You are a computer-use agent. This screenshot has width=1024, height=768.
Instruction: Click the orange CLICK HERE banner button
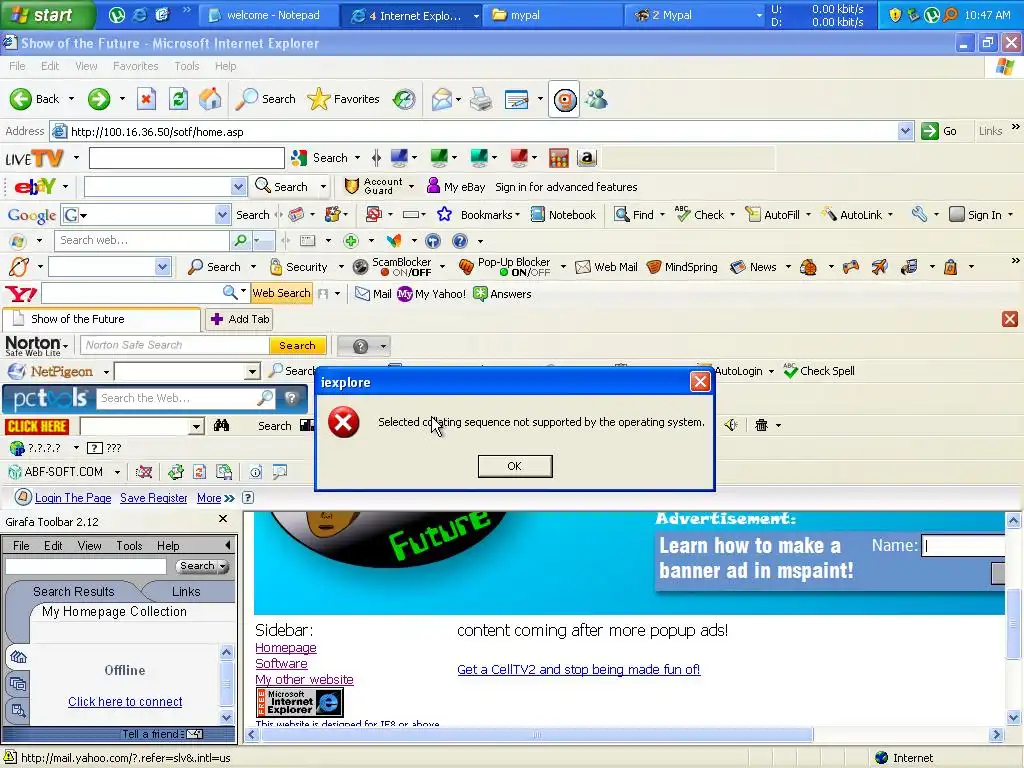click(x=37, y=426)
